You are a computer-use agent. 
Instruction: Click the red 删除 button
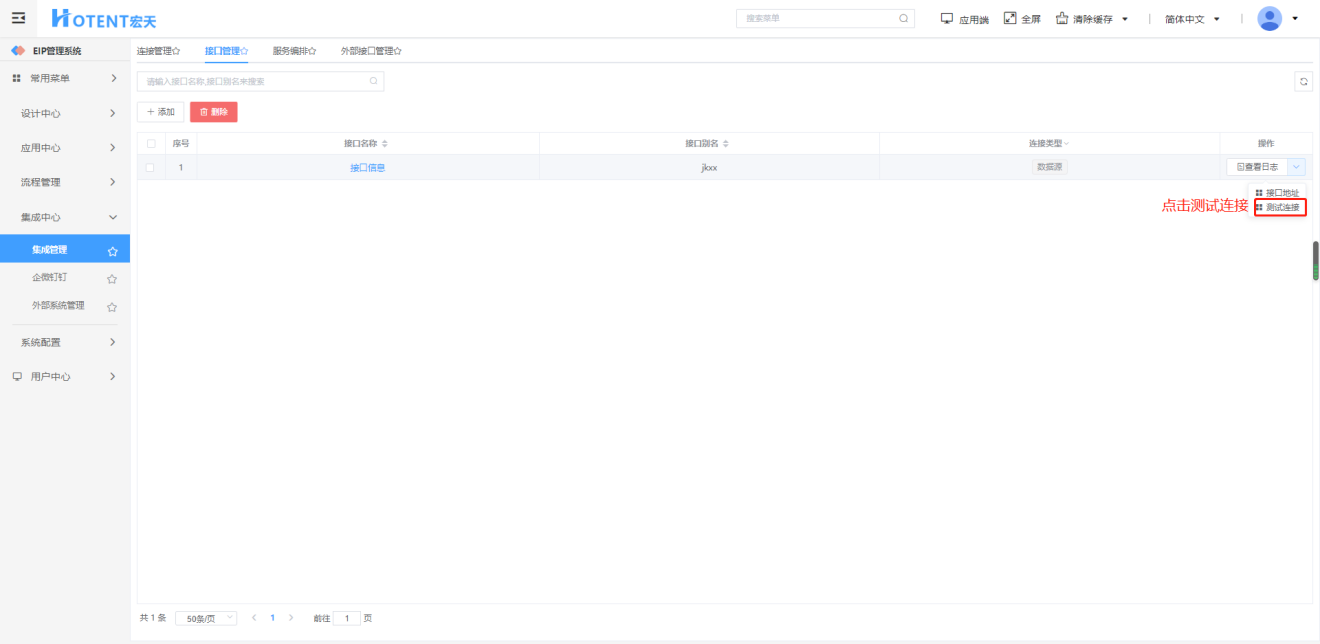[214, 112]
